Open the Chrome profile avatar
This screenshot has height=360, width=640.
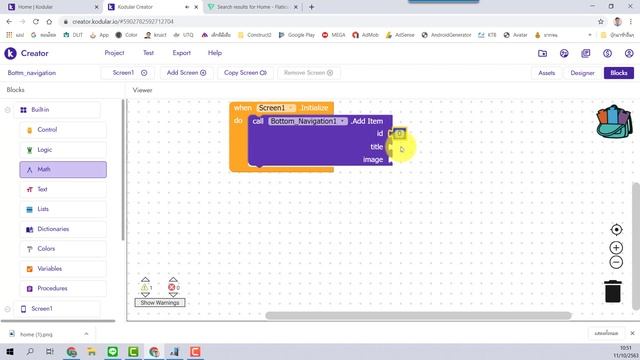(618, 22)
